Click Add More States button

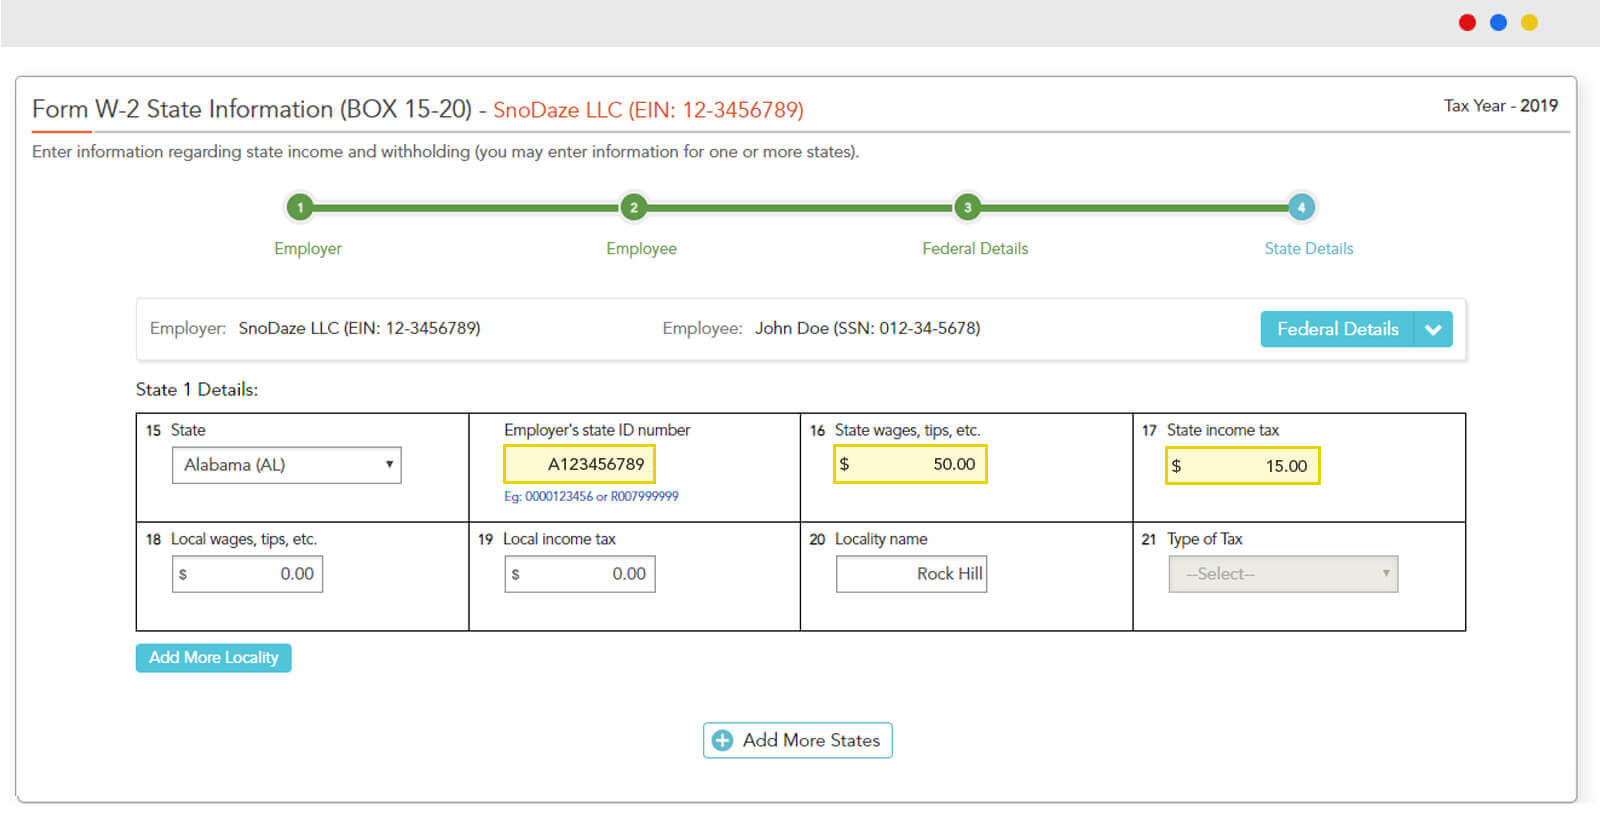tap(797, 741)
